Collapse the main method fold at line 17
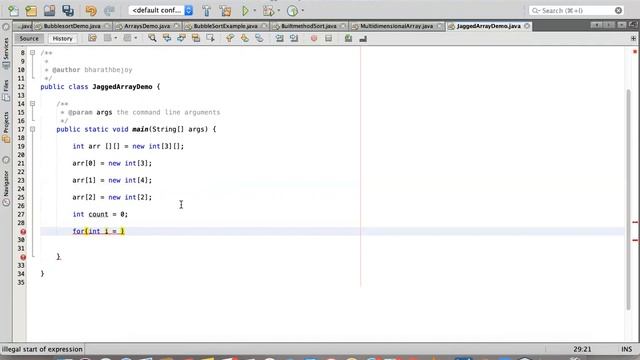The image size is (640, 360). 33,129
